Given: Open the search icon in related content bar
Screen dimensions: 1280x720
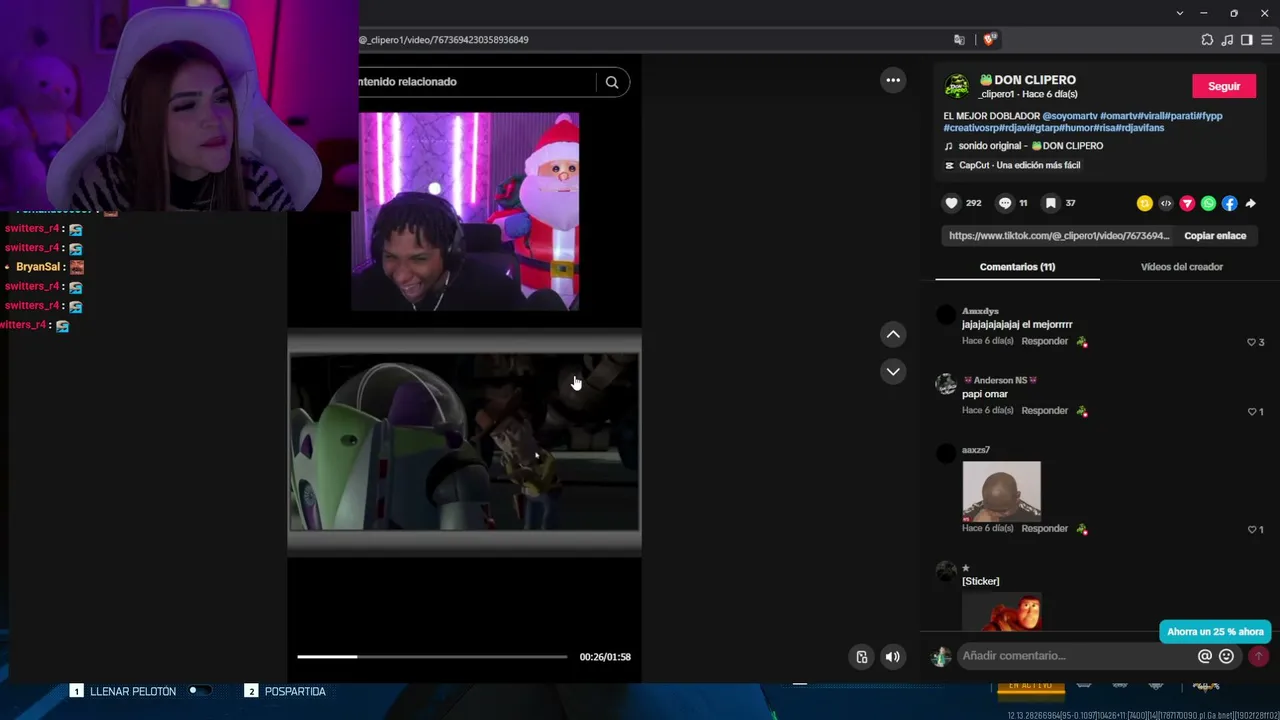Looking at the screenshot, I should point(612,82).
